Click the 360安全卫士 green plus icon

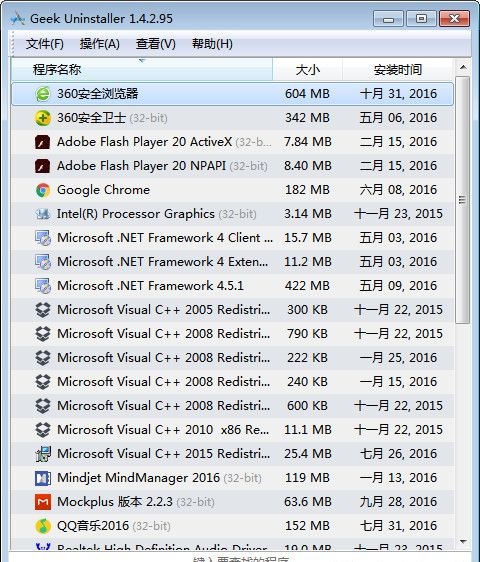click(x=43, y=118)
